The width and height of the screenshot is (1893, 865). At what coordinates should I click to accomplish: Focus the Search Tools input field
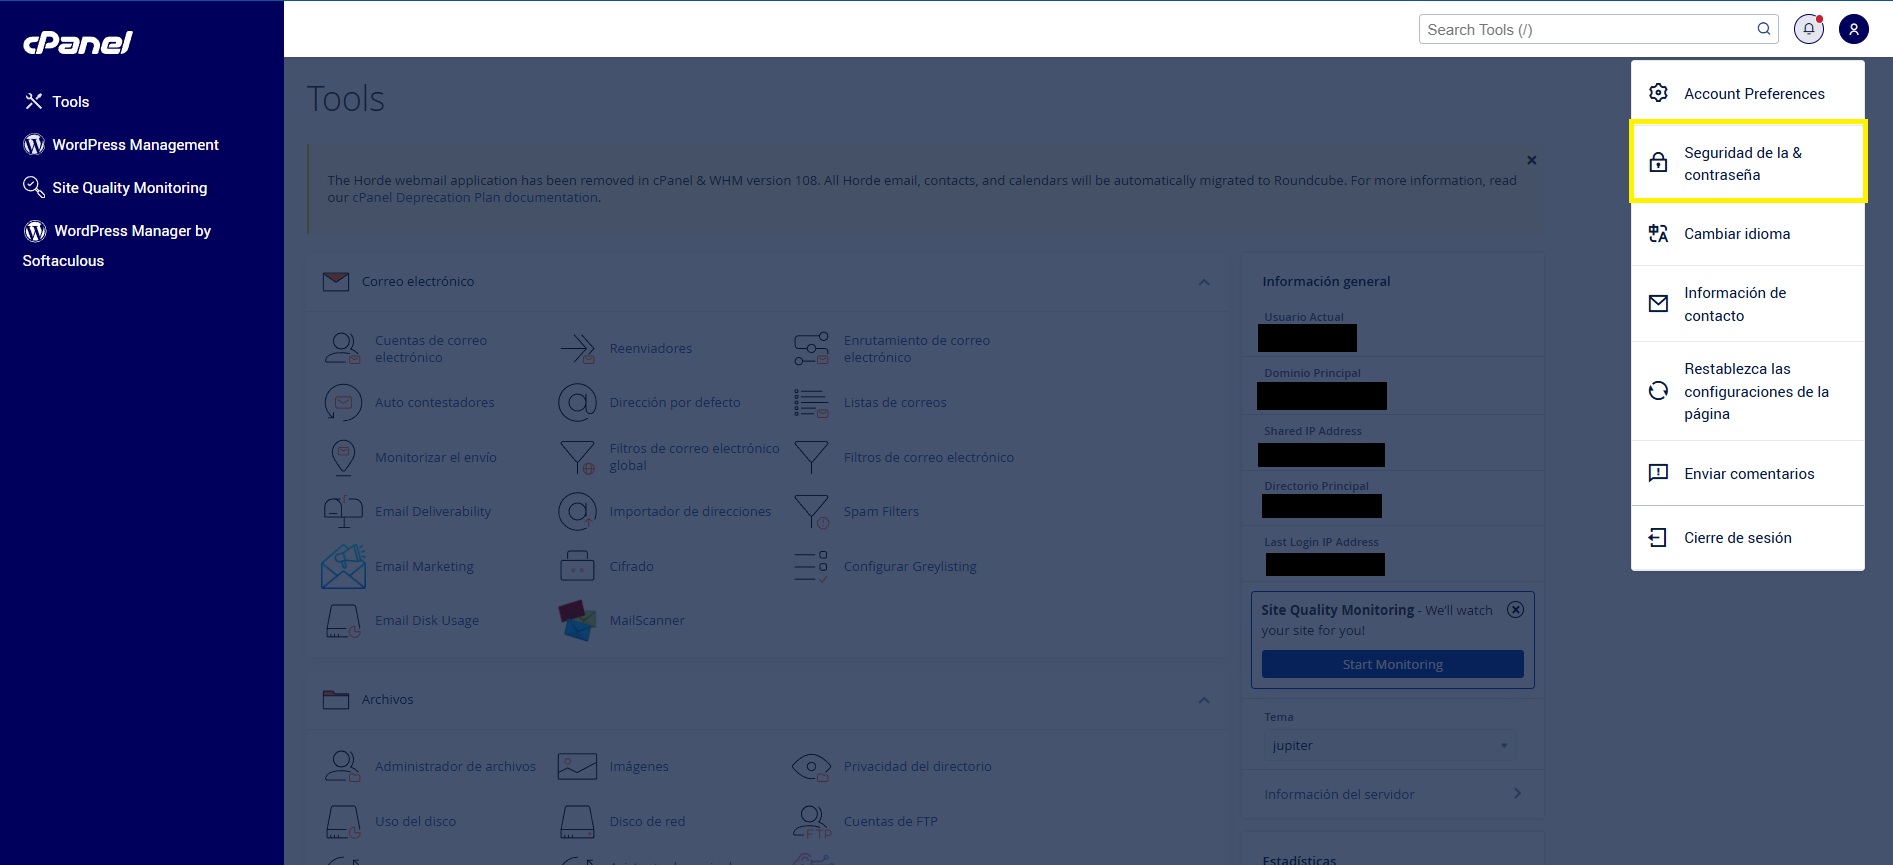tap(1585, 30)
